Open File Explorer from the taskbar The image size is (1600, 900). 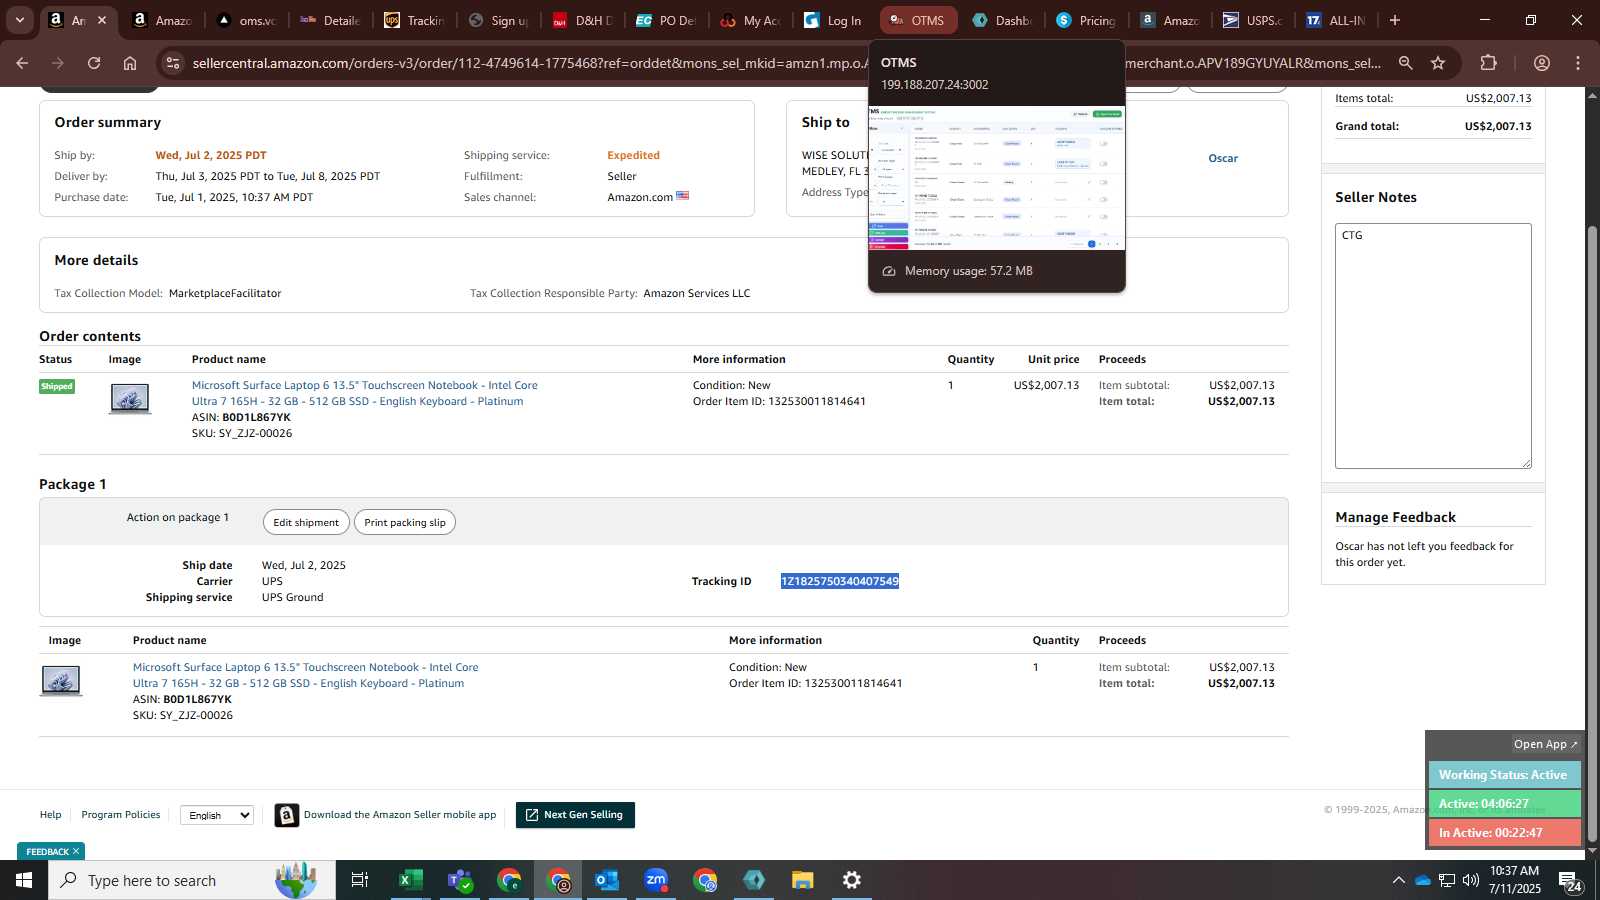pyautogui.click(x=803, y=880)
